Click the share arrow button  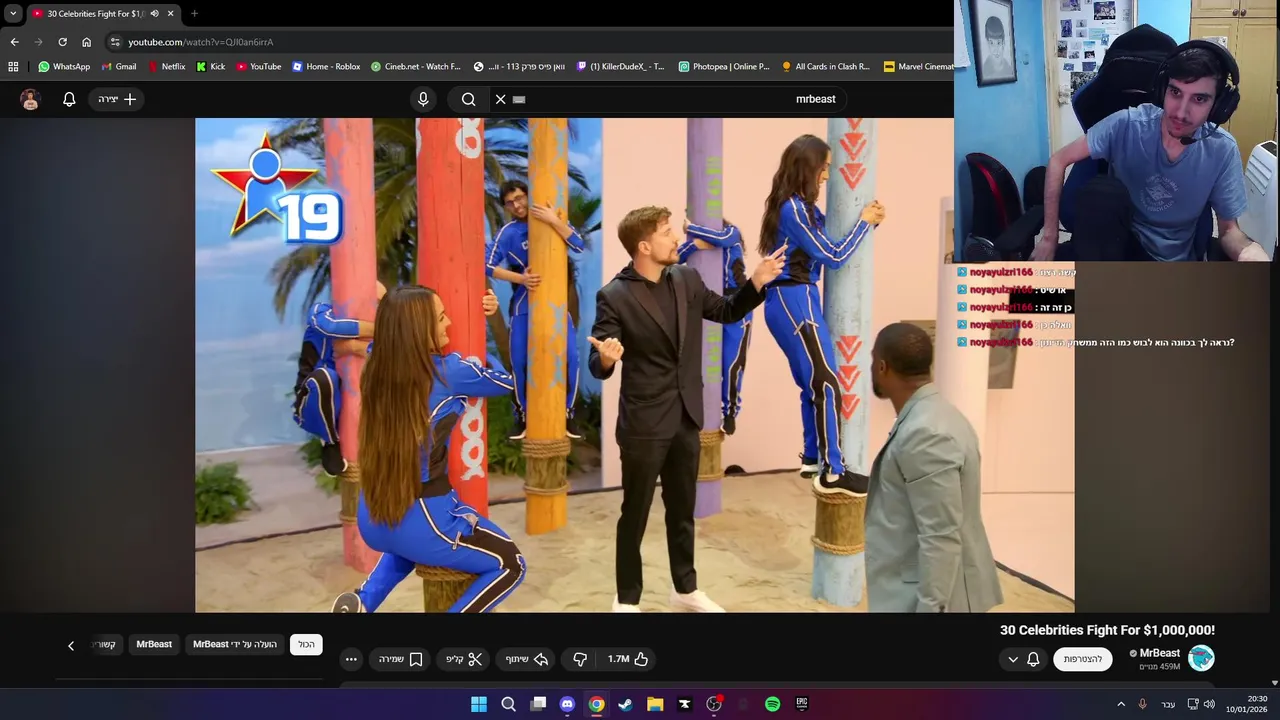[x=527, y=659]
